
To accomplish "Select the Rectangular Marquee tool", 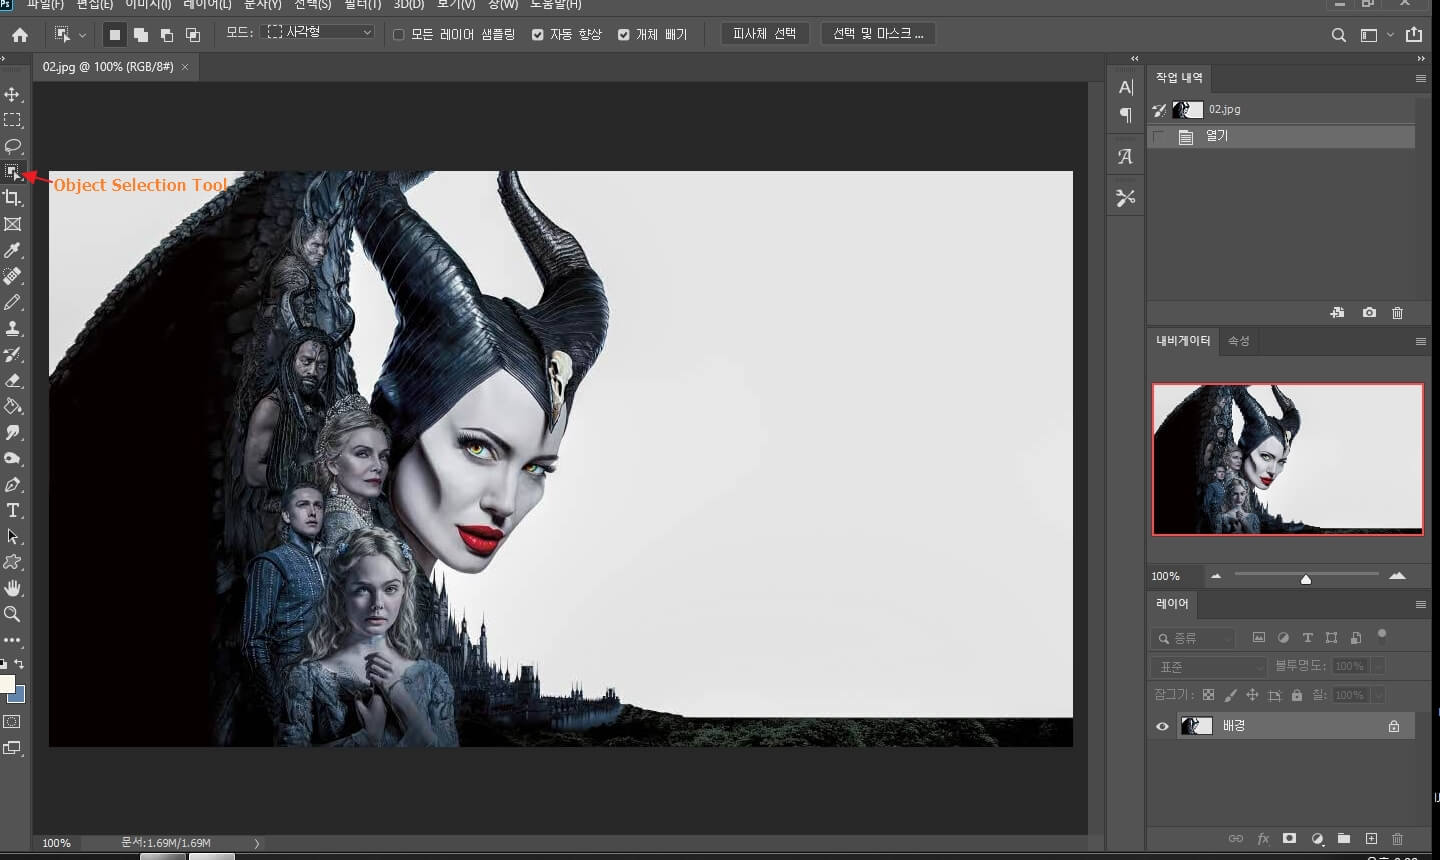I will coord(13,120).
